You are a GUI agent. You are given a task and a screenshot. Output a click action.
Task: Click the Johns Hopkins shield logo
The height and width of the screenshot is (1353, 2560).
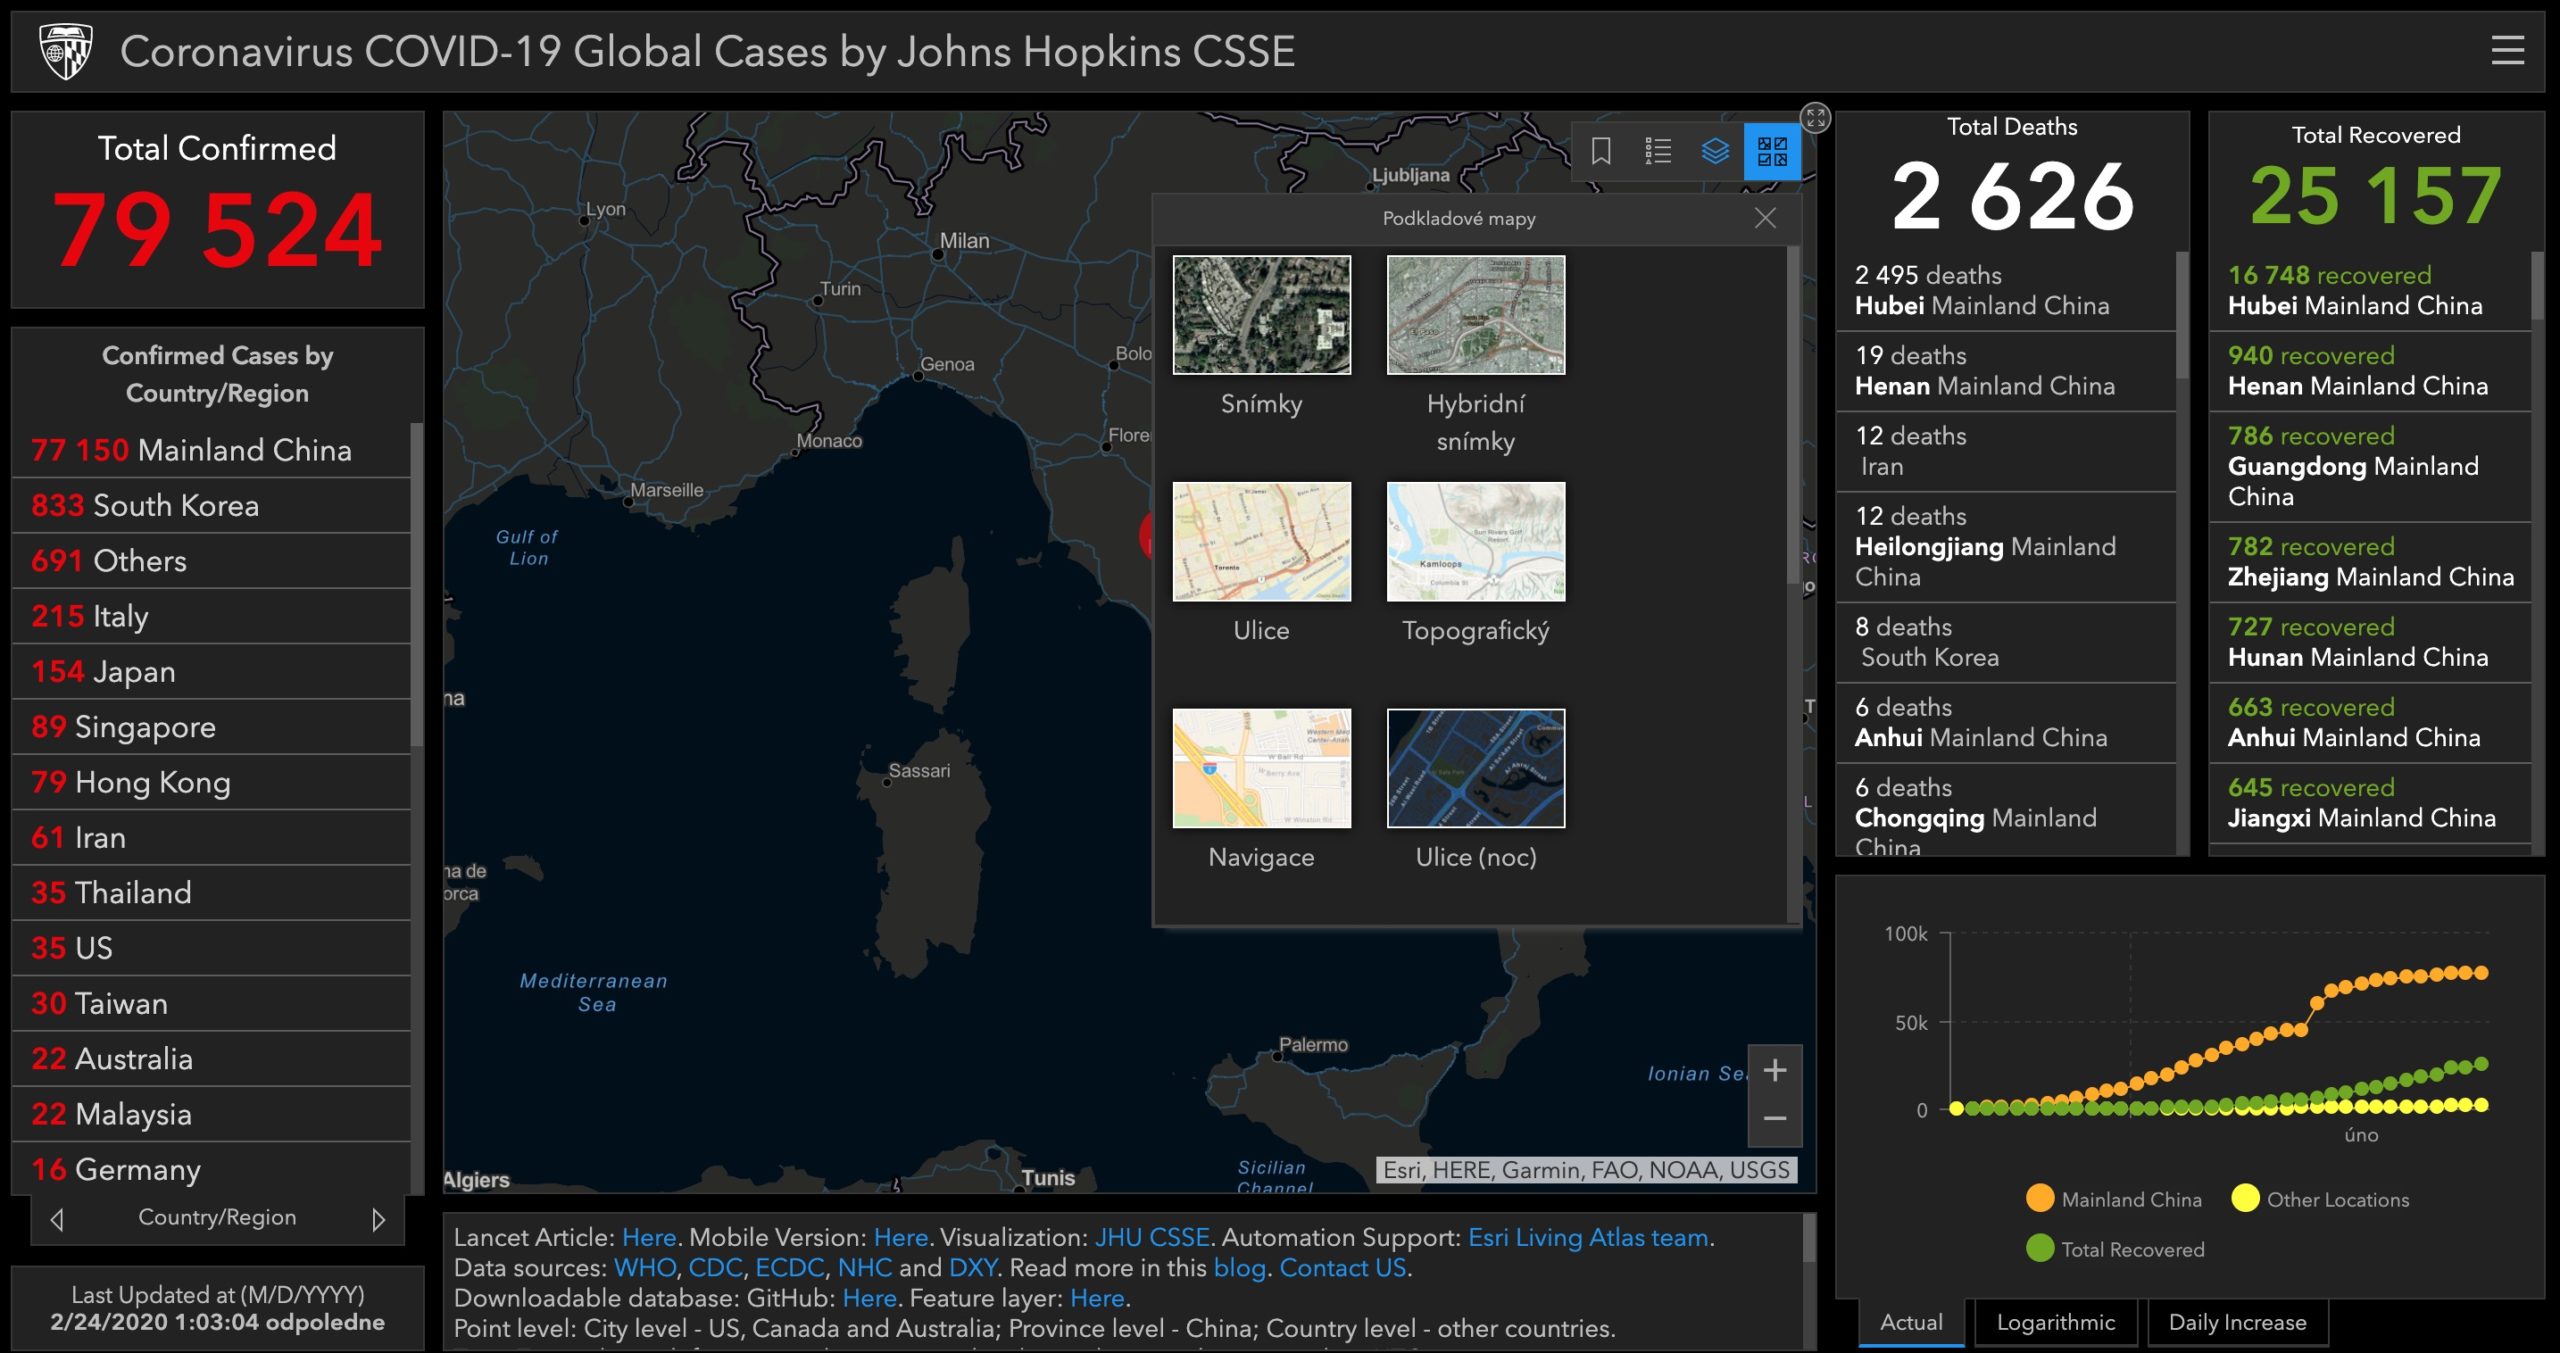point(66,51)
